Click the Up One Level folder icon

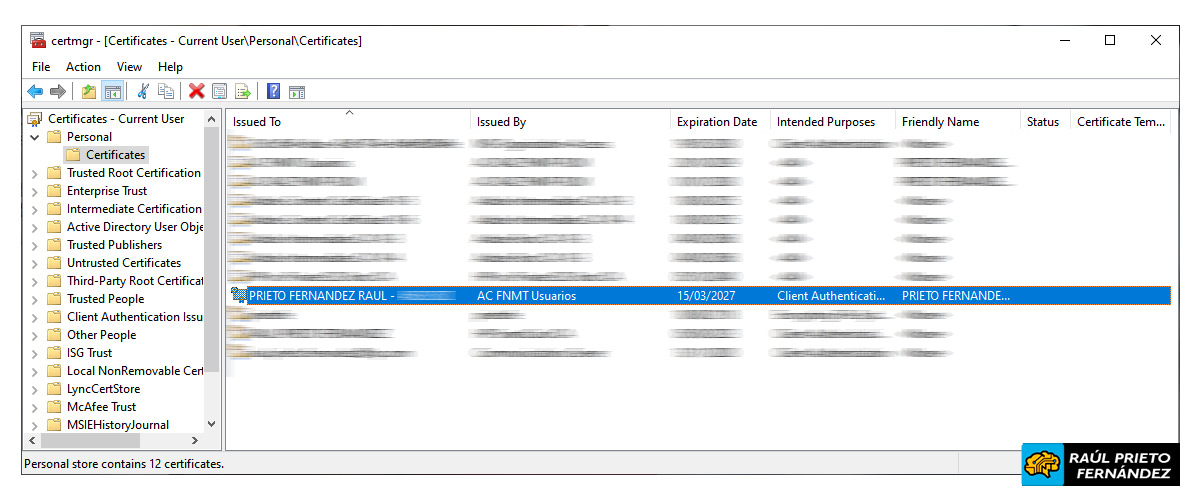[x=89, y=92]
